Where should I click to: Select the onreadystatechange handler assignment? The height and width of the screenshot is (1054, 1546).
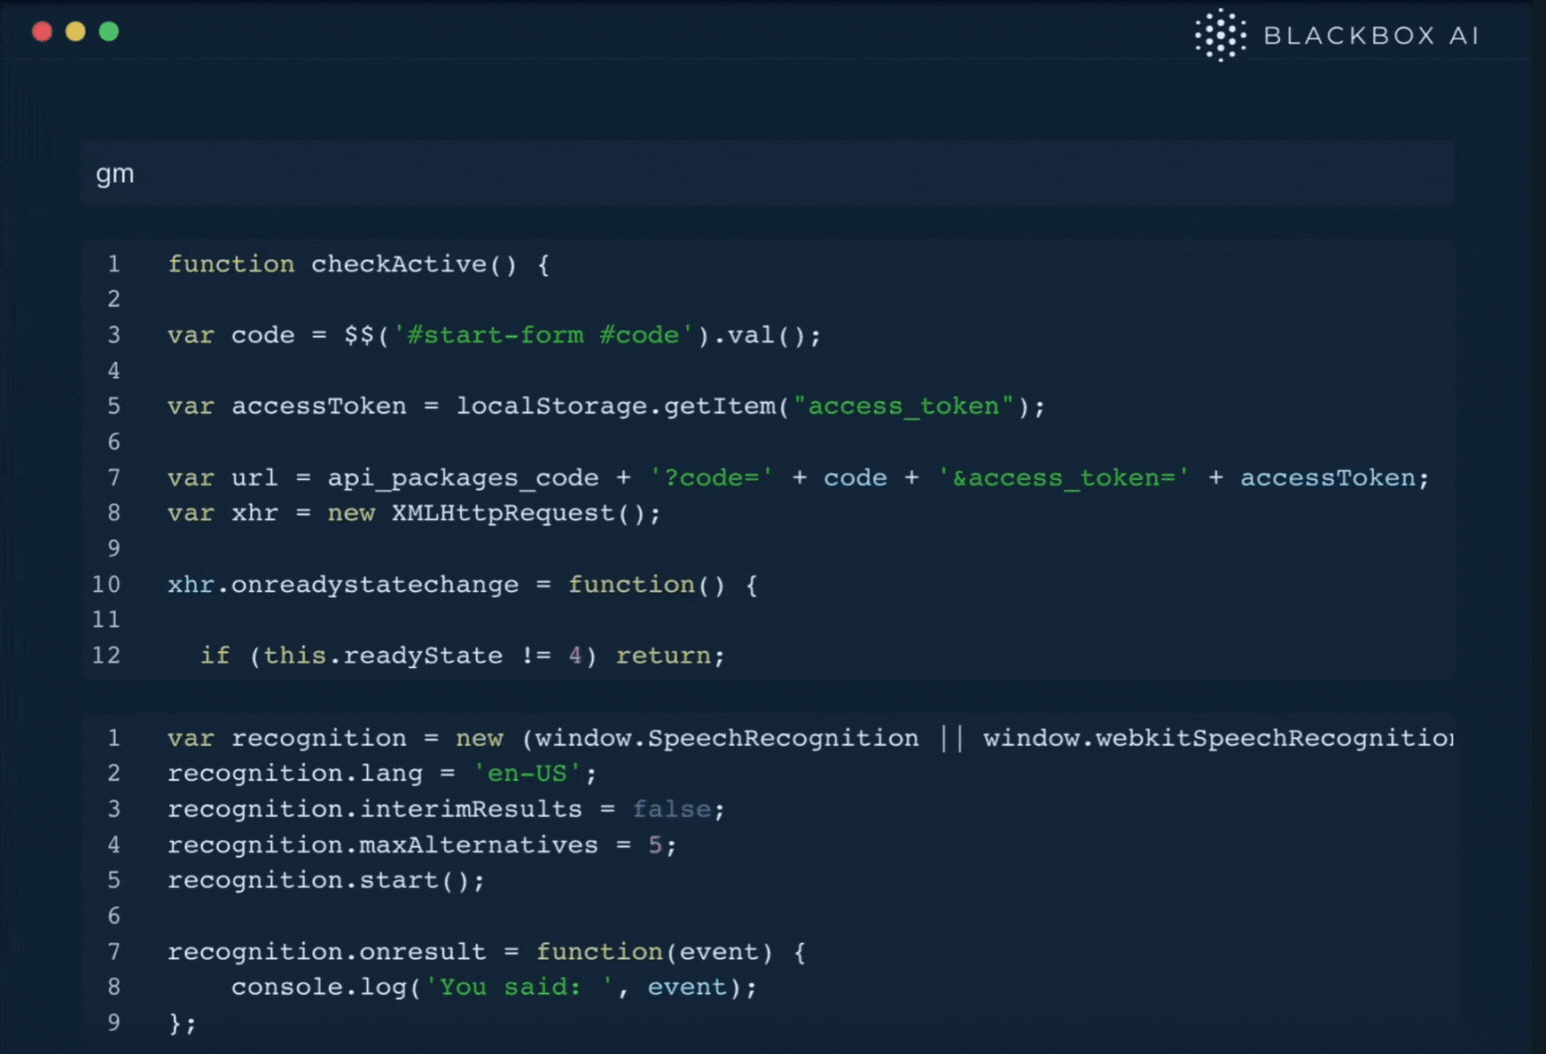click(x=370, y=585)
